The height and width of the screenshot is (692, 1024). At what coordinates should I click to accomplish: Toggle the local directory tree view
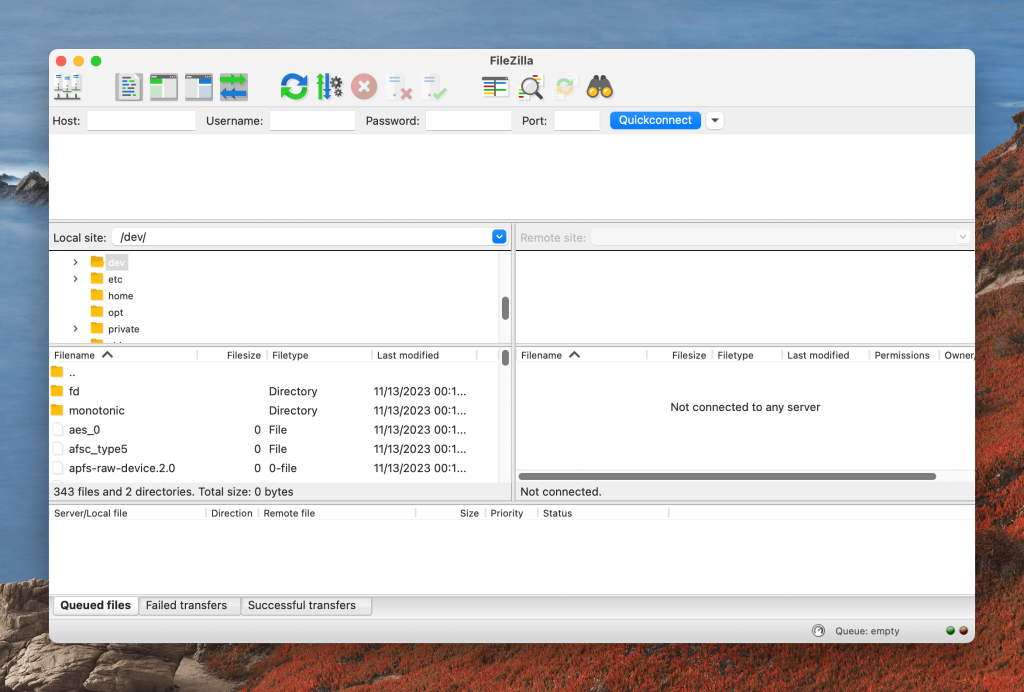pyautogui.click(x=163, y=87)
